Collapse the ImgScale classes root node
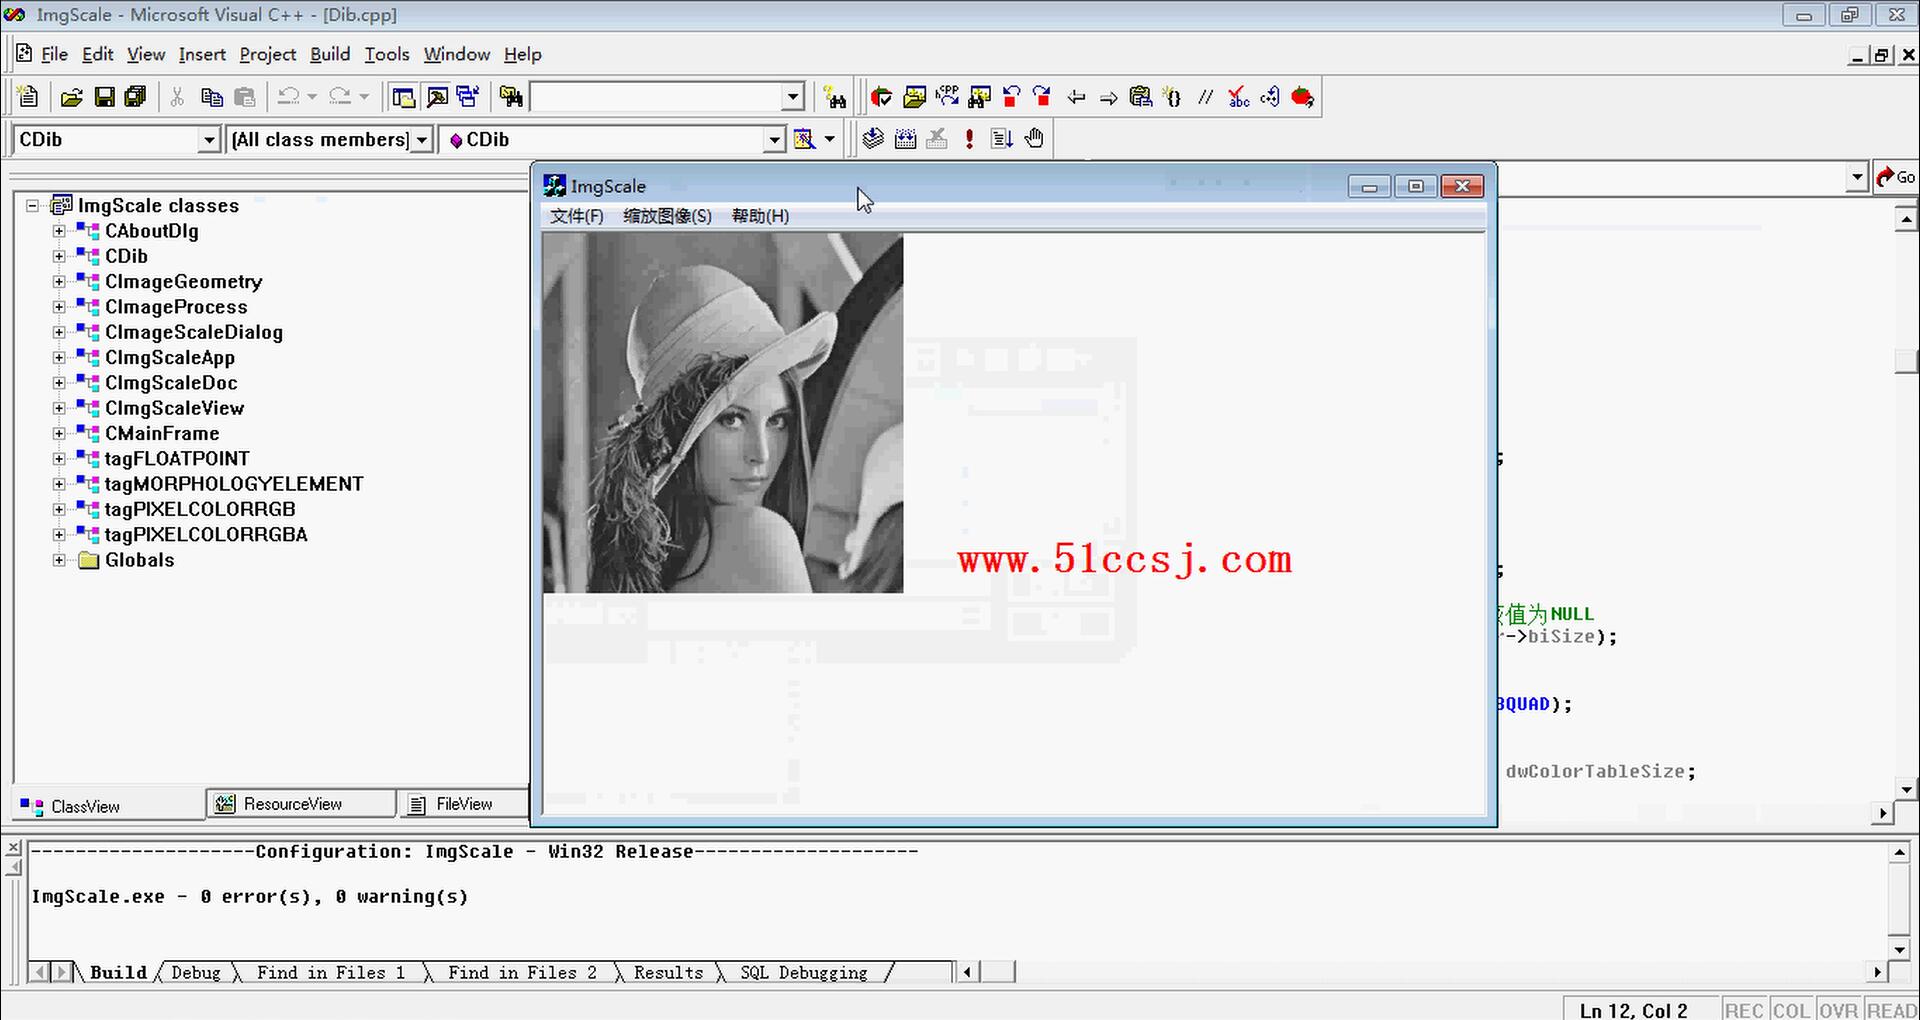The image size is (1920, 1020). coord(32,206)
